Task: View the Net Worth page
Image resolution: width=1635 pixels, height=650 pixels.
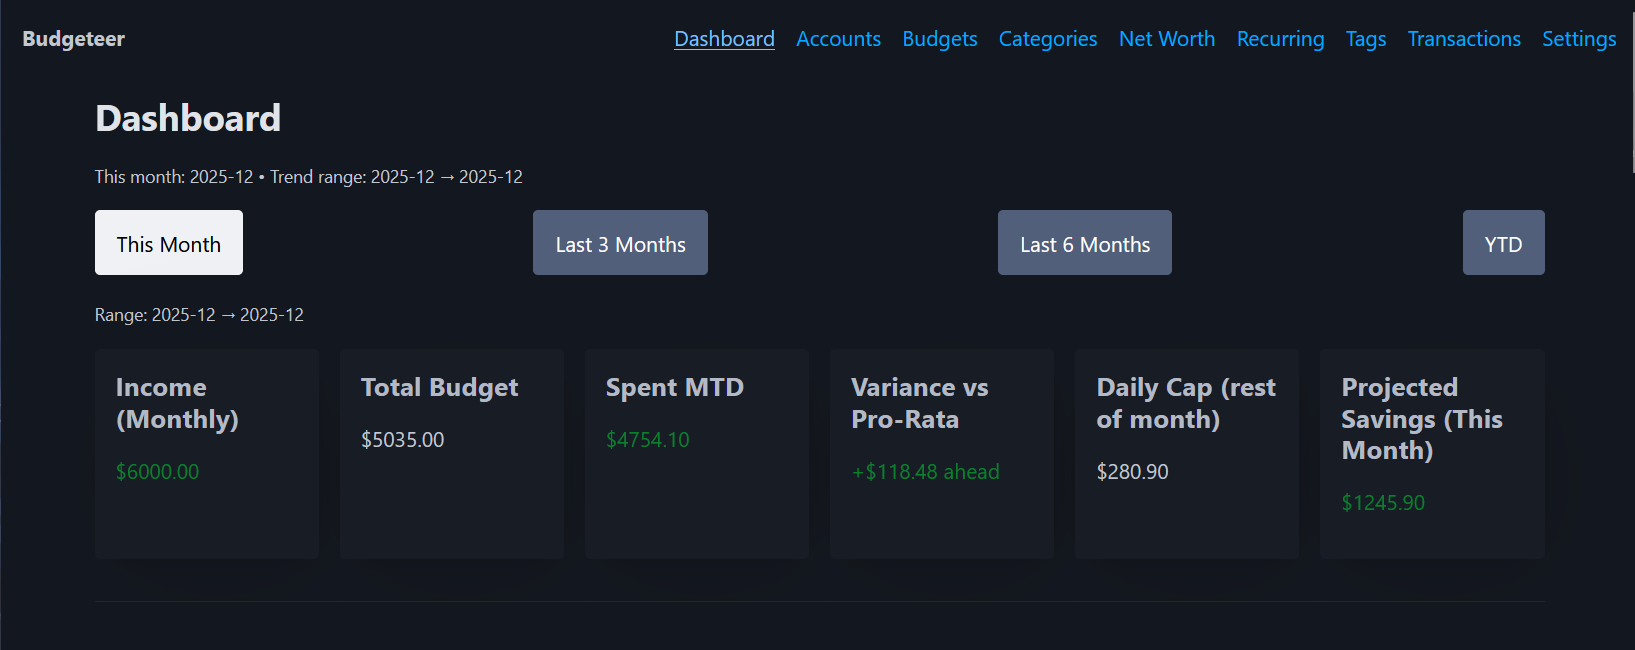Action: 1167,39
